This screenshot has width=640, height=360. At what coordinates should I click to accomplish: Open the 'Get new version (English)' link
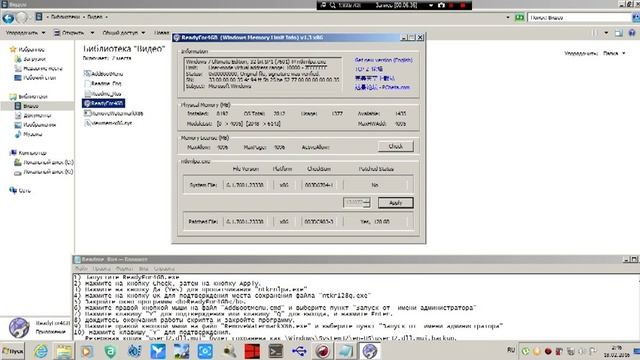pos(383,60)
